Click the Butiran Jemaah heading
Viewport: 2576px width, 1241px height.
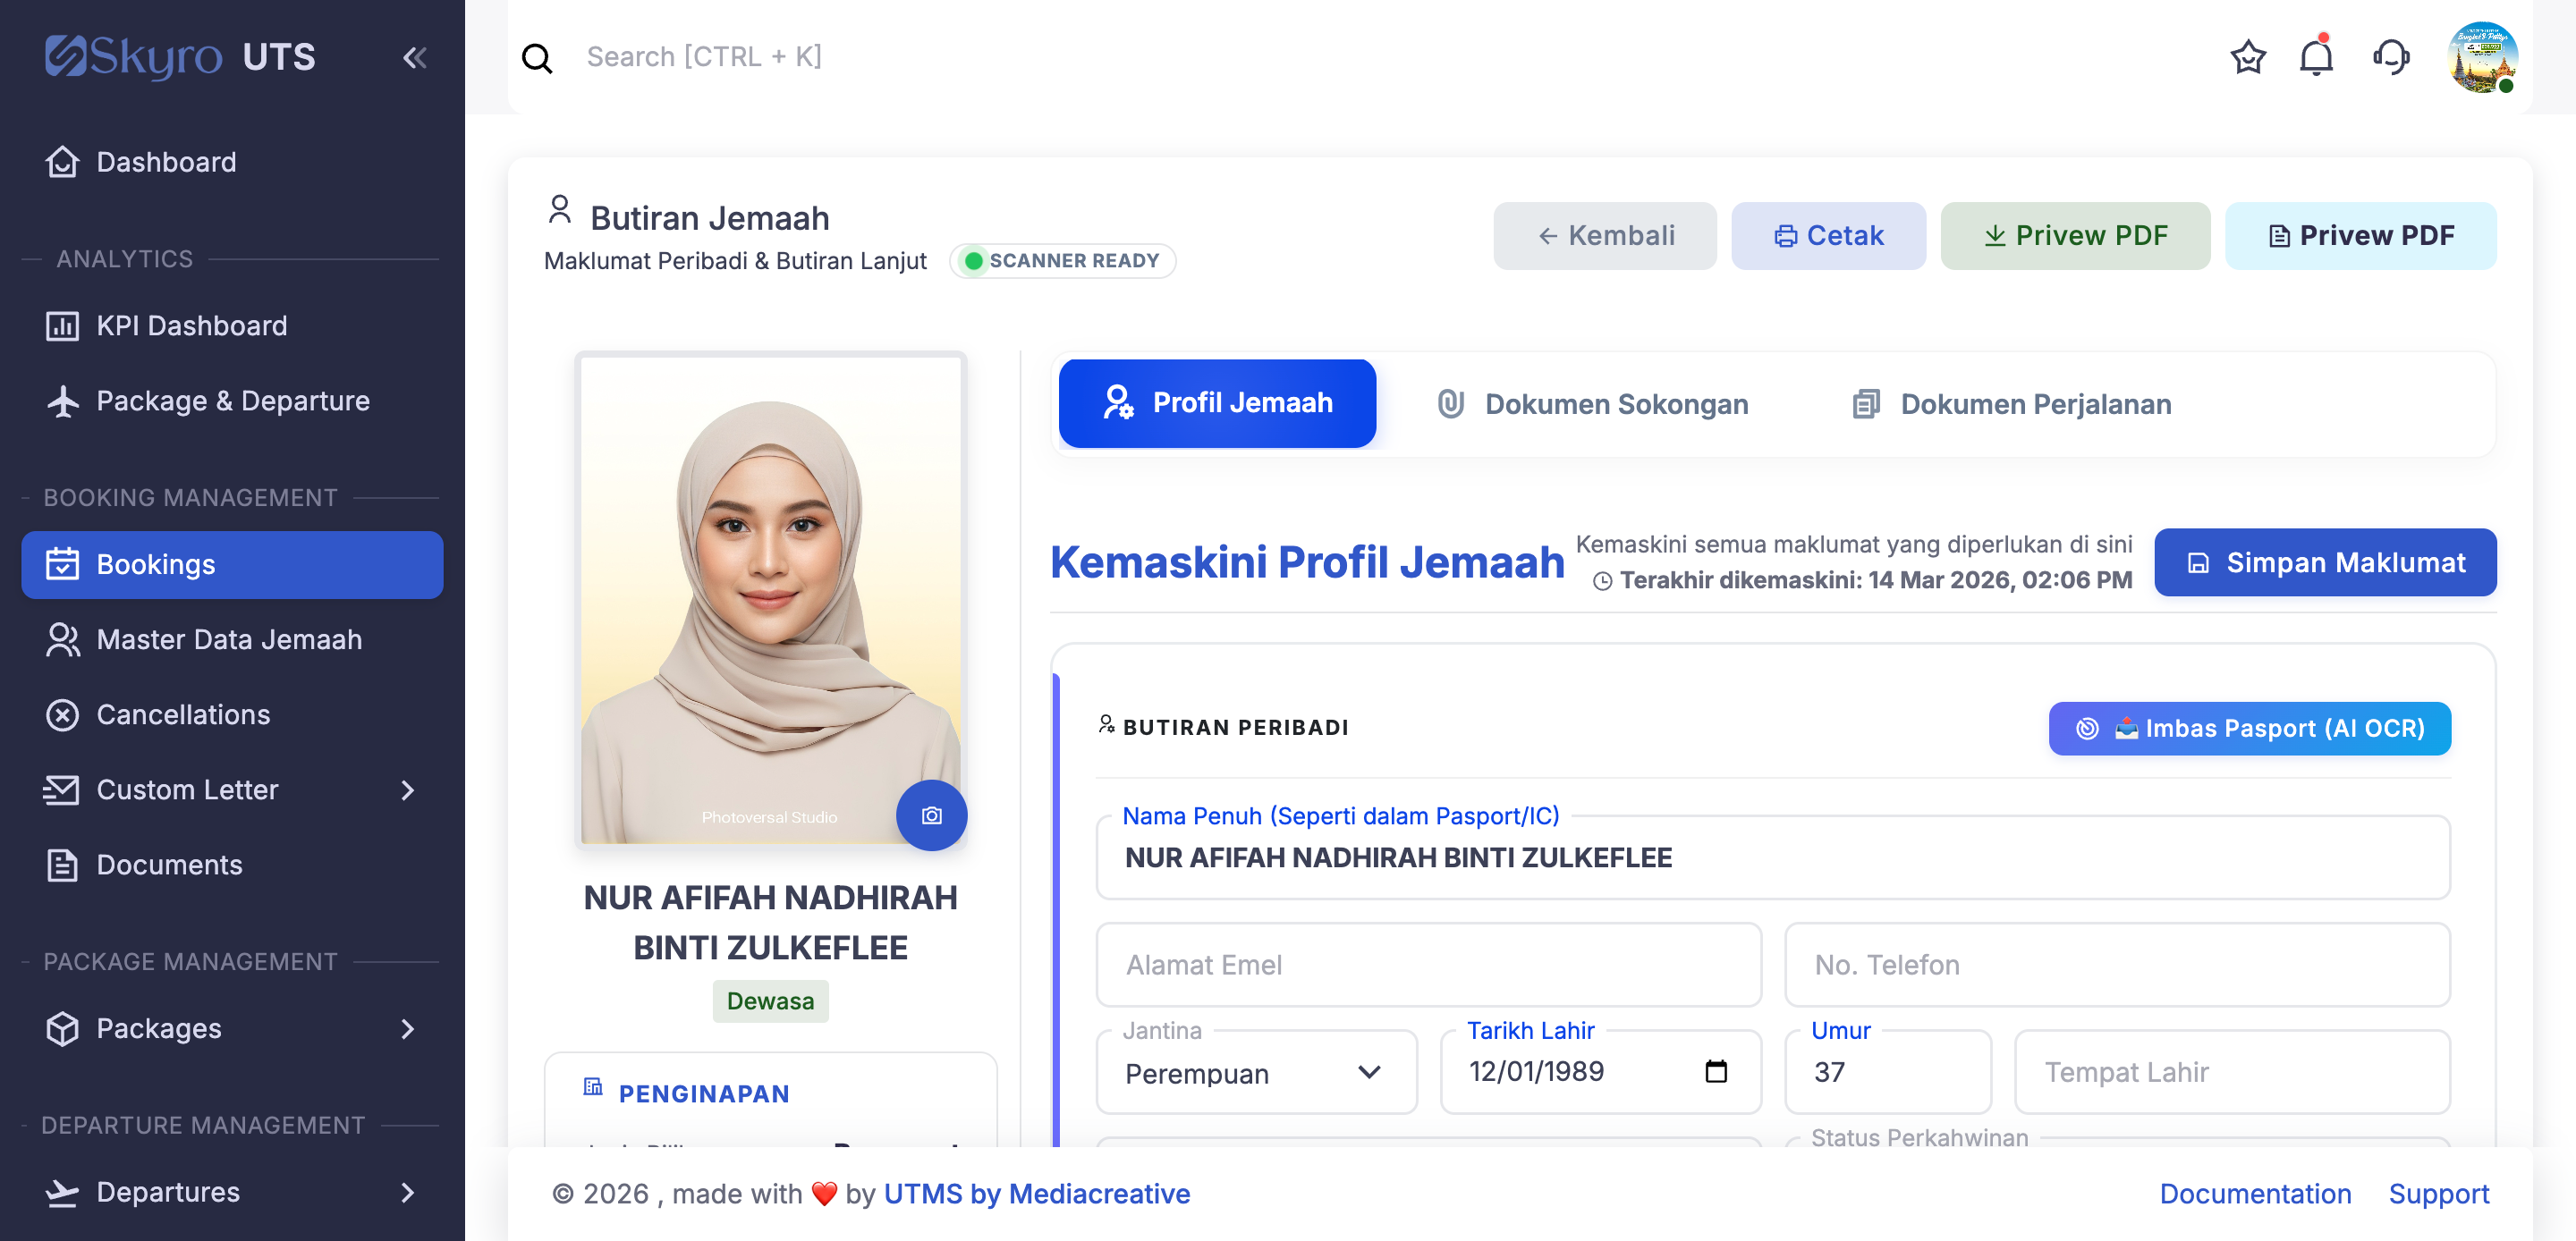[709, 218]
